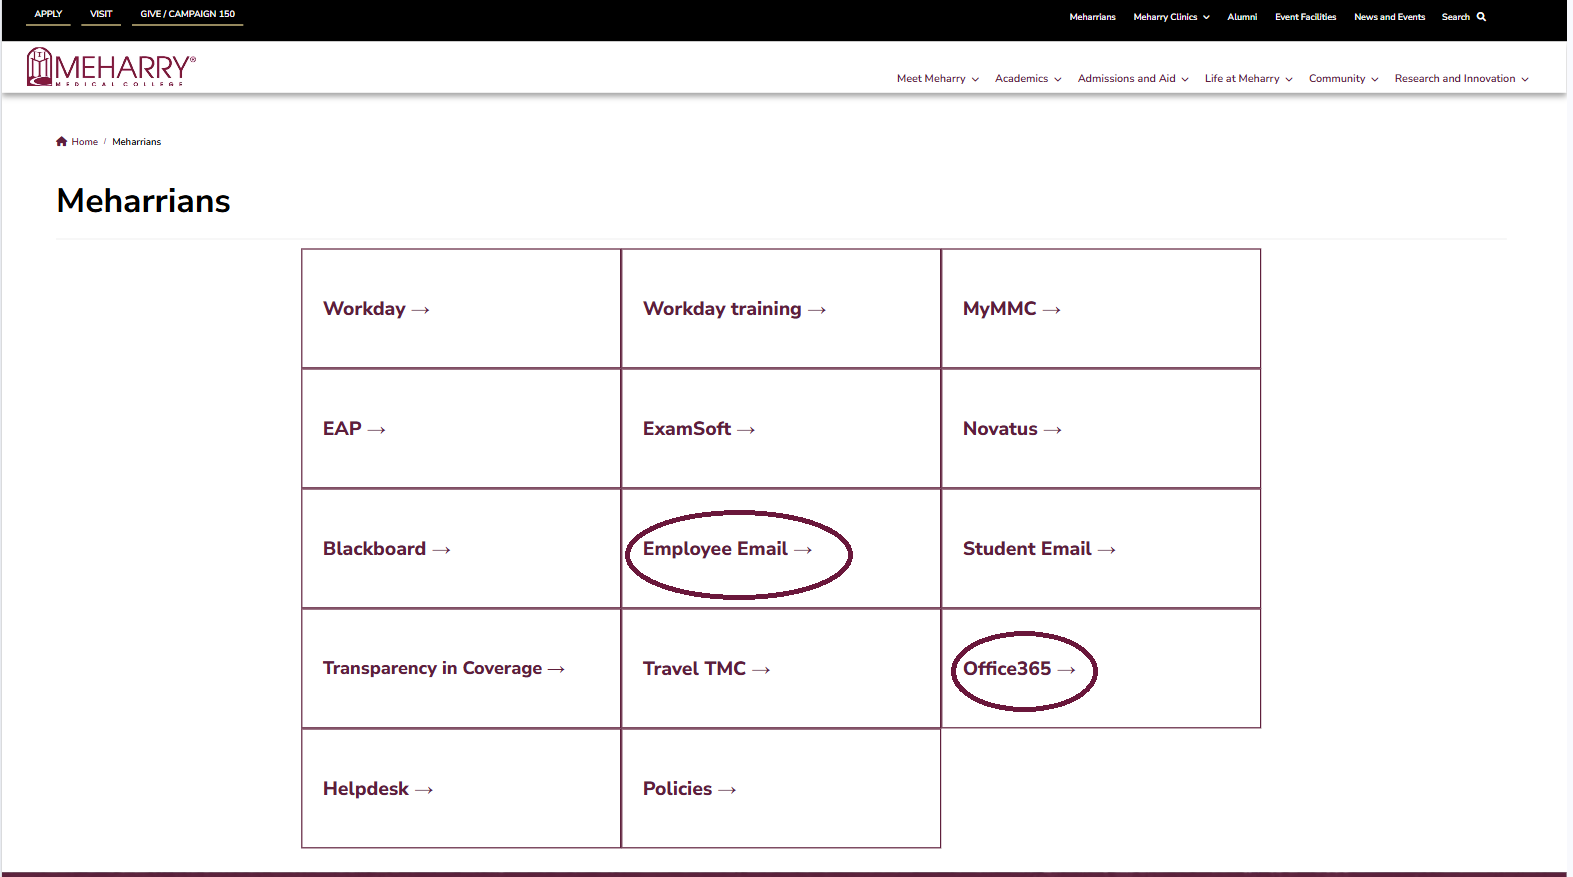This screenshot has width=1573, height=877.
Task: Open the APPLY link
Action: [x=48, y=14]
